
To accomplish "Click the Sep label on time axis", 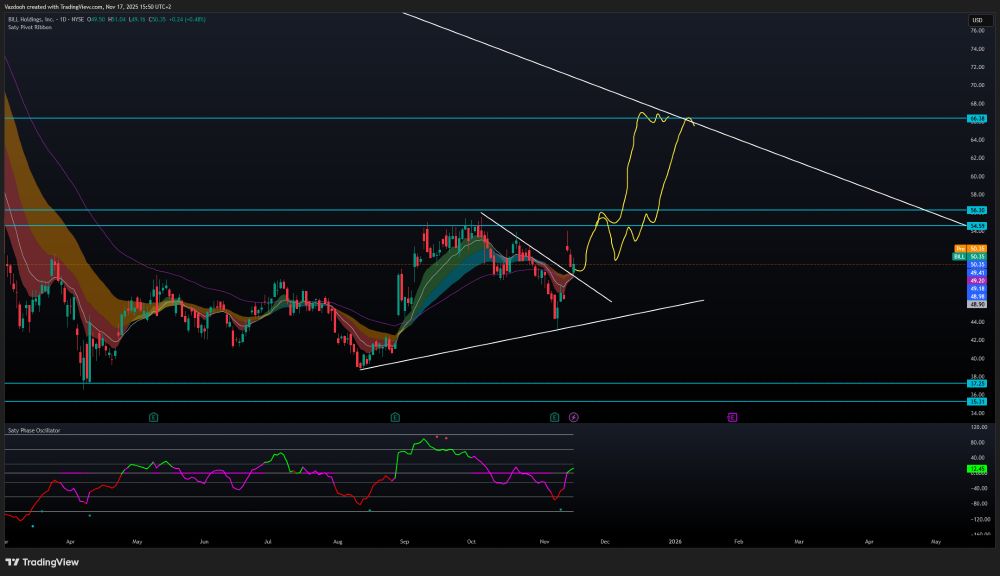I will click(404, 542).
